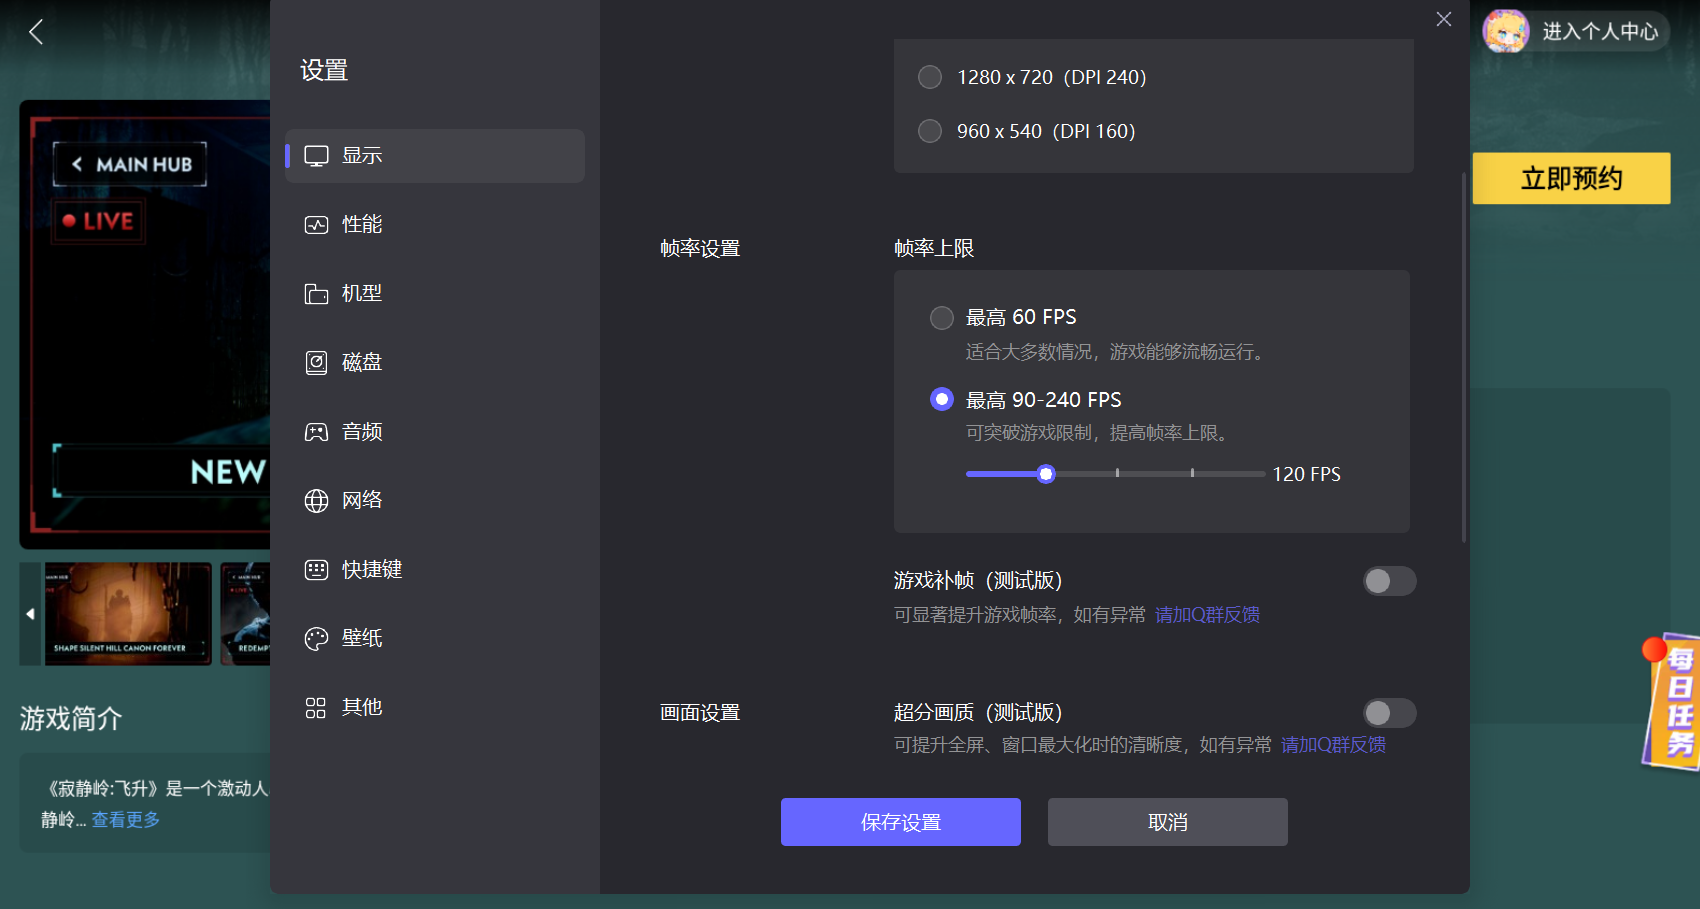
Task: Select the SHAPE SILENT HILL screenshot thumbnail
Action: (x=128, y=614)
